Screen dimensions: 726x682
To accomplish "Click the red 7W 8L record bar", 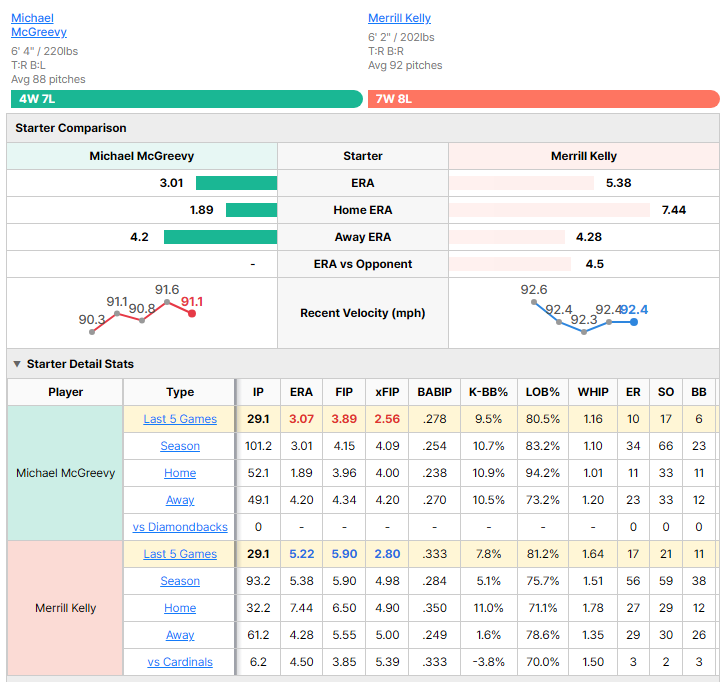I will (544, 99).
